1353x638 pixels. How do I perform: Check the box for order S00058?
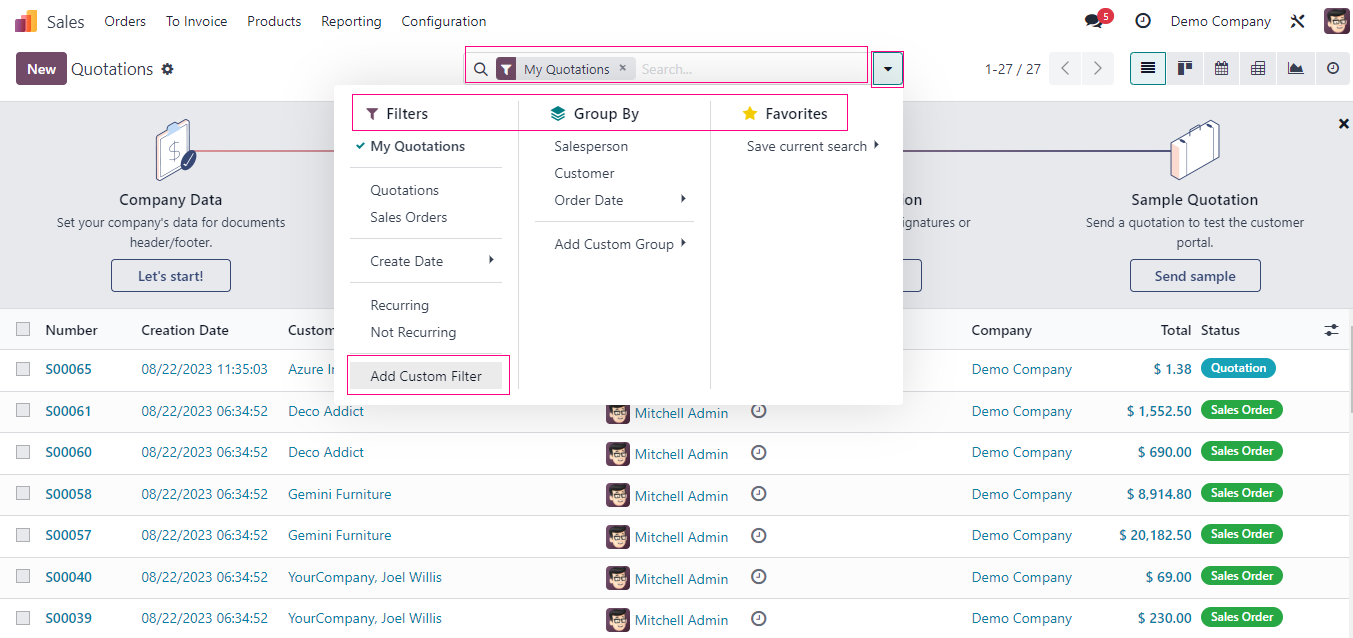(23, 494)
